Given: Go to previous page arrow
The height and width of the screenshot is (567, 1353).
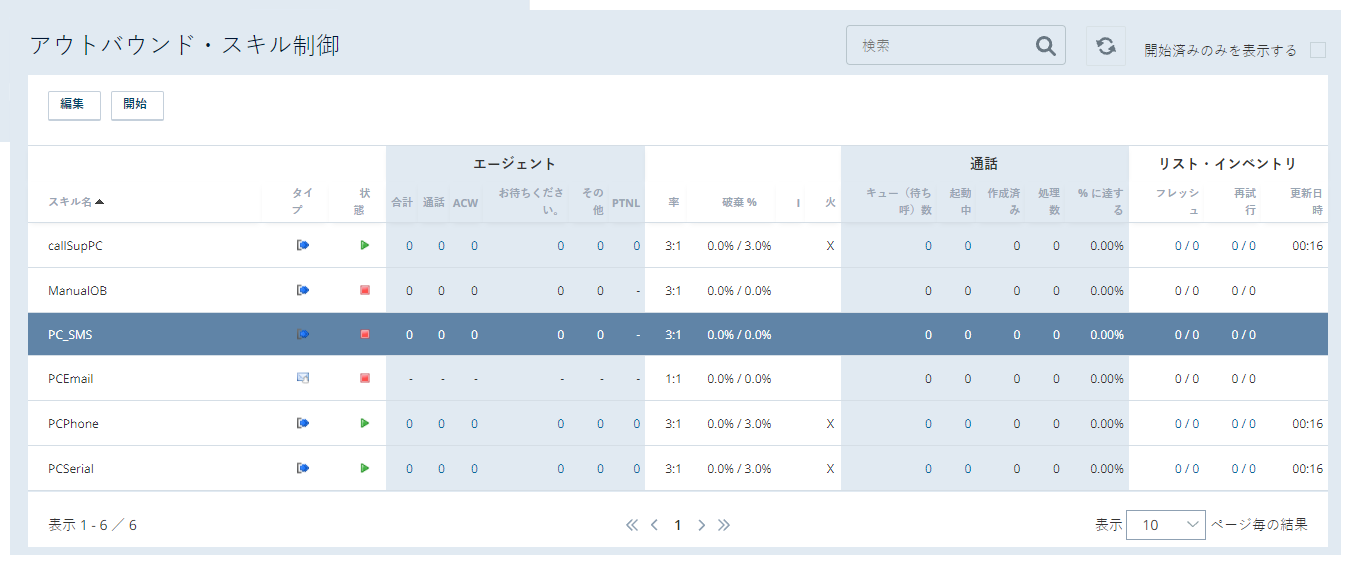Looking at the screenshot, I should click(654, 525).
